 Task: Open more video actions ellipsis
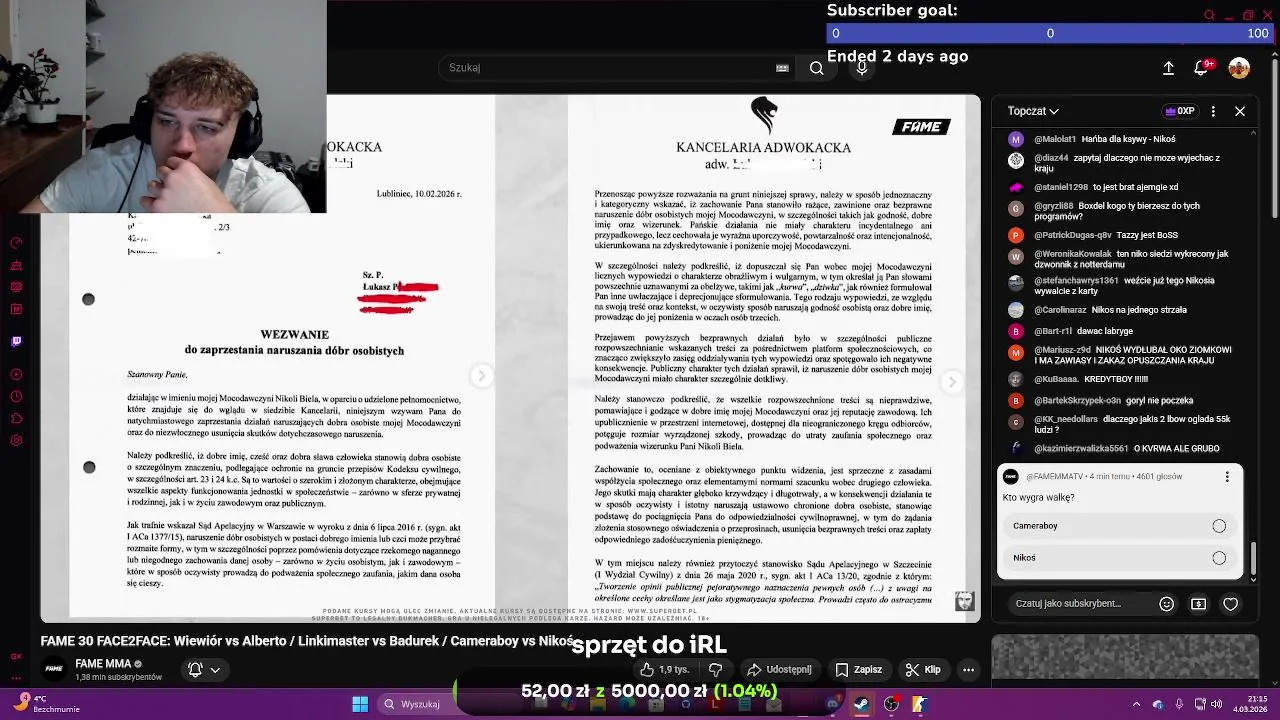[968, 669]
